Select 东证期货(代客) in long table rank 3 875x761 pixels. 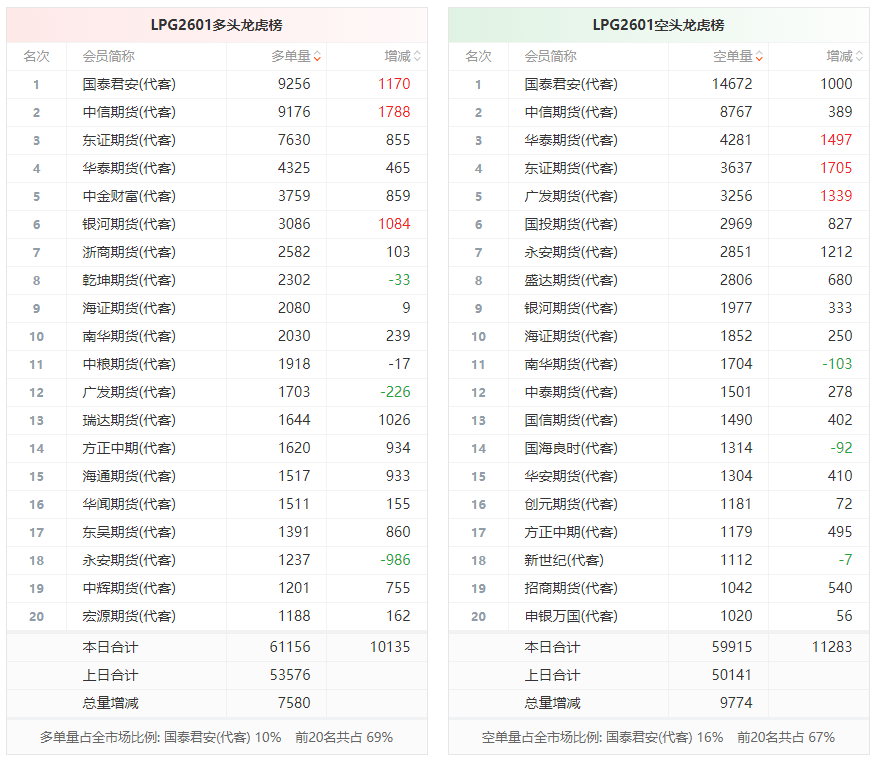[129, 140]
